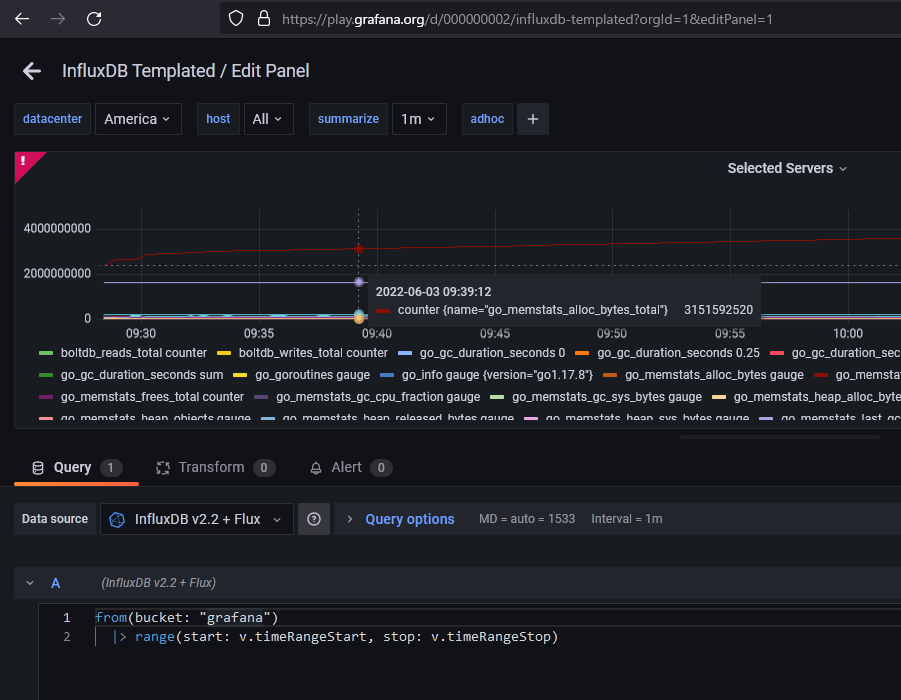This screenshot has height=700, width=901.
Task: Expand Query options
Action: point(409,519)
